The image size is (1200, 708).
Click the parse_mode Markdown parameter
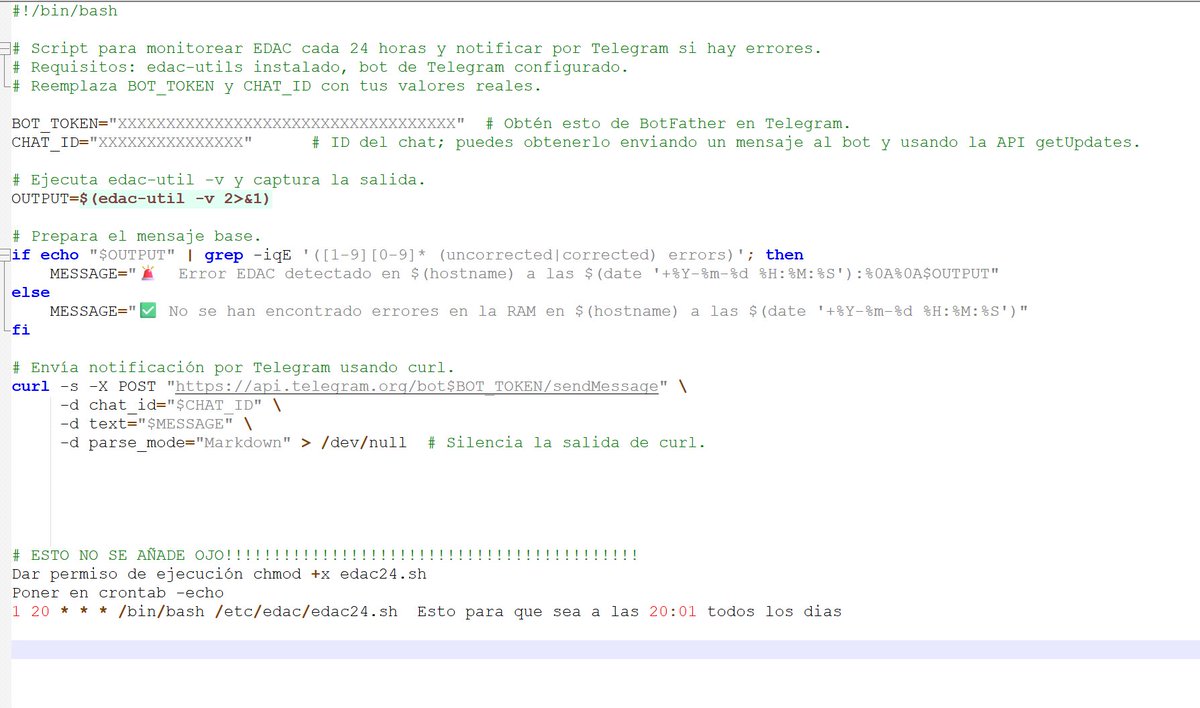[x=150, y=442]
